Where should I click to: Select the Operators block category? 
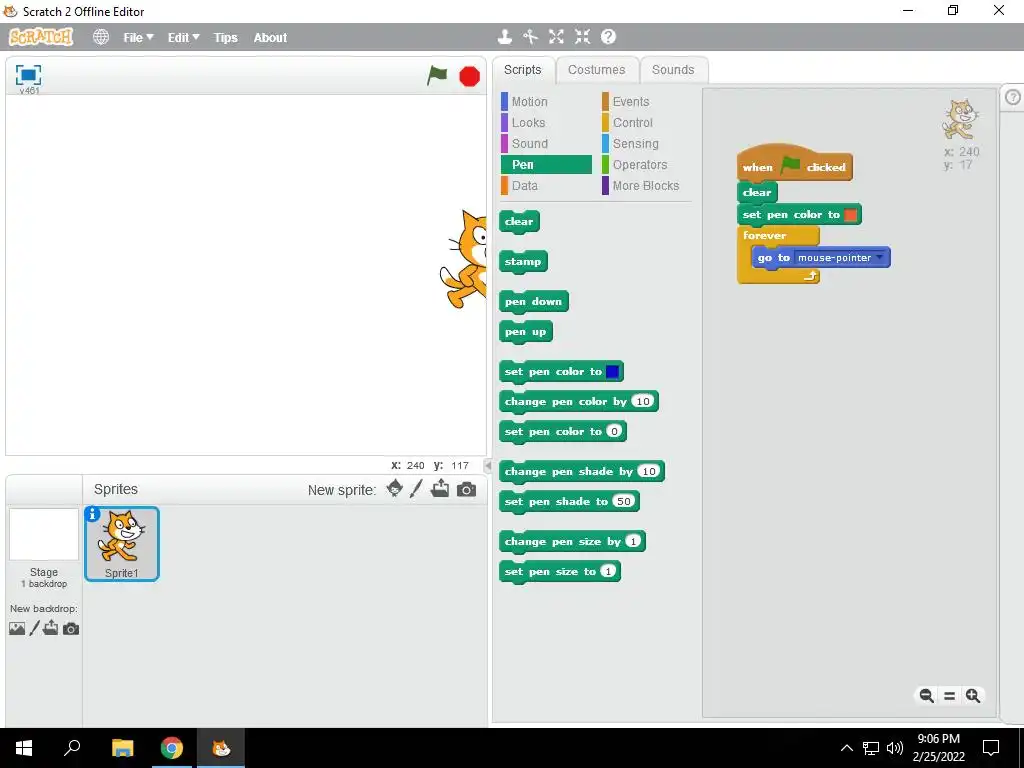645,165
